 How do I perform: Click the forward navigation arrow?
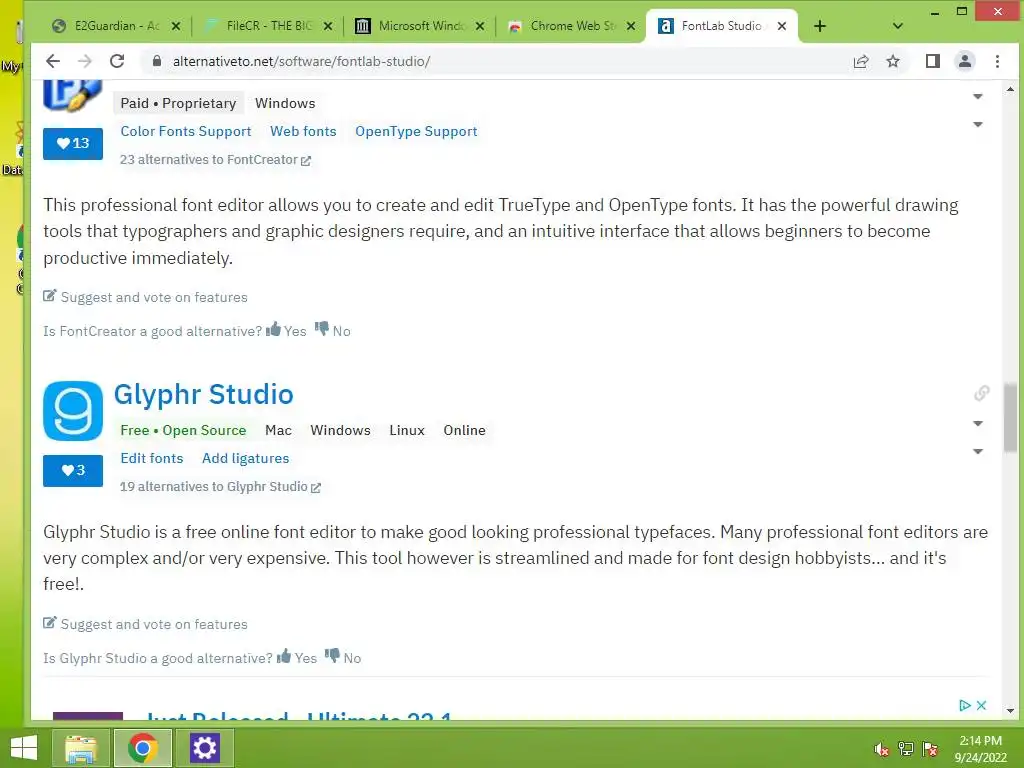coord(85,61)
